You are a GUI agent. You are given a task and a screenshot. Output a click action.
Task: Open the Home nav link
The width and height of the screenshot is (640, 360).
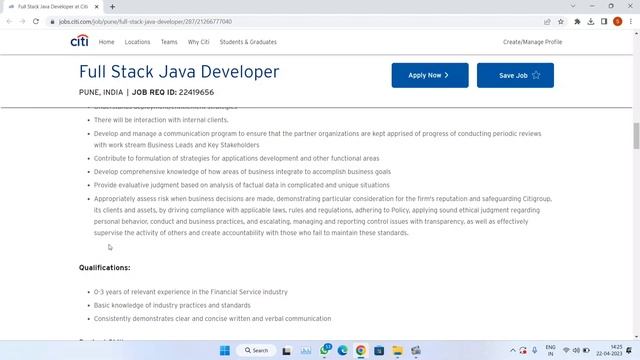107,42
